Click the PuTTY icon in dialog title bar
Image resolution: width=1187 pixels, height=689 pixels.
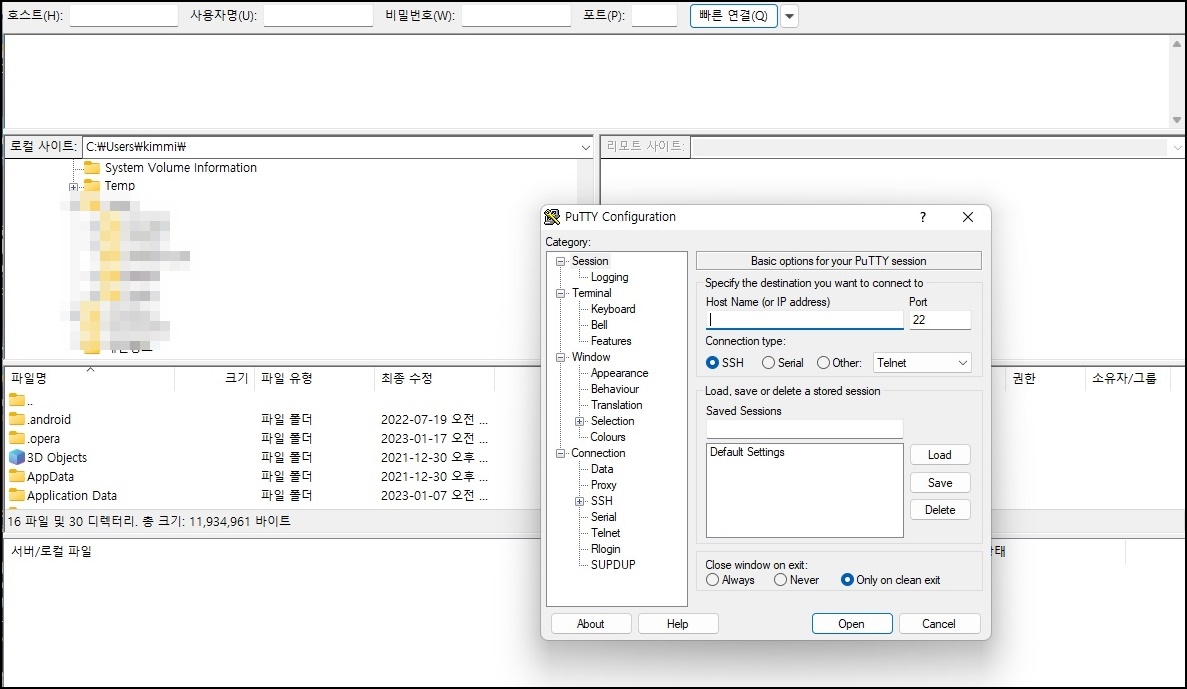tap(553, 217)
